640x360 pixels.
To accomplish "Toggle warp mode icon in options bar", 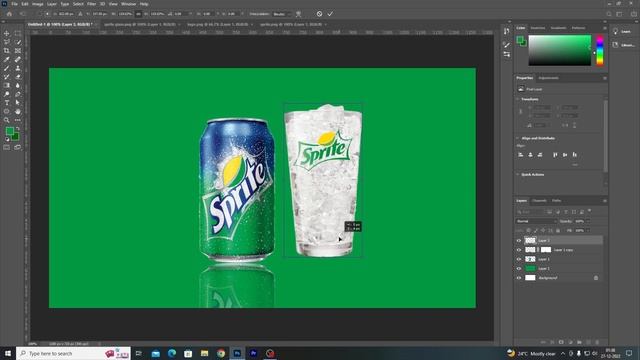I will [298, 14].
